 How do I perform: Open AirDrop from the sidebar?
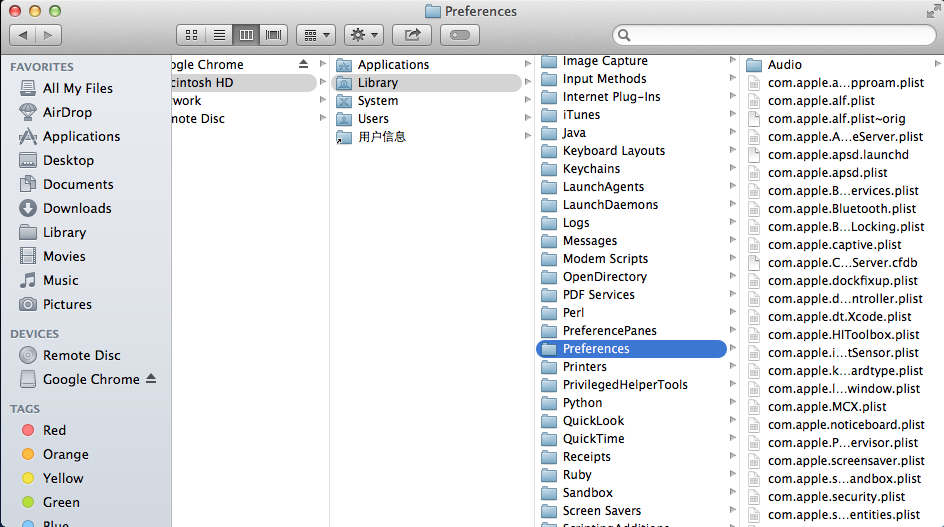click(67, 112)
